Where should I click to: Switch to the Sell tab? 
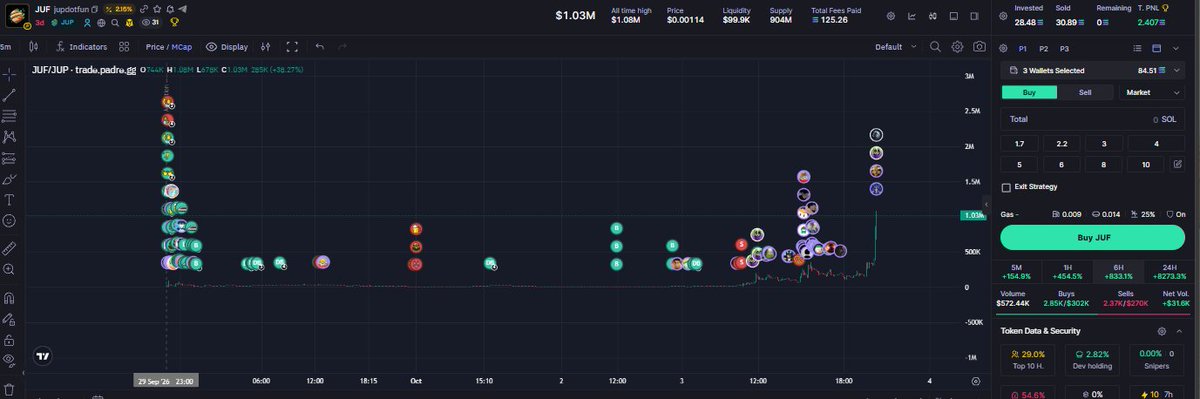1085,92
